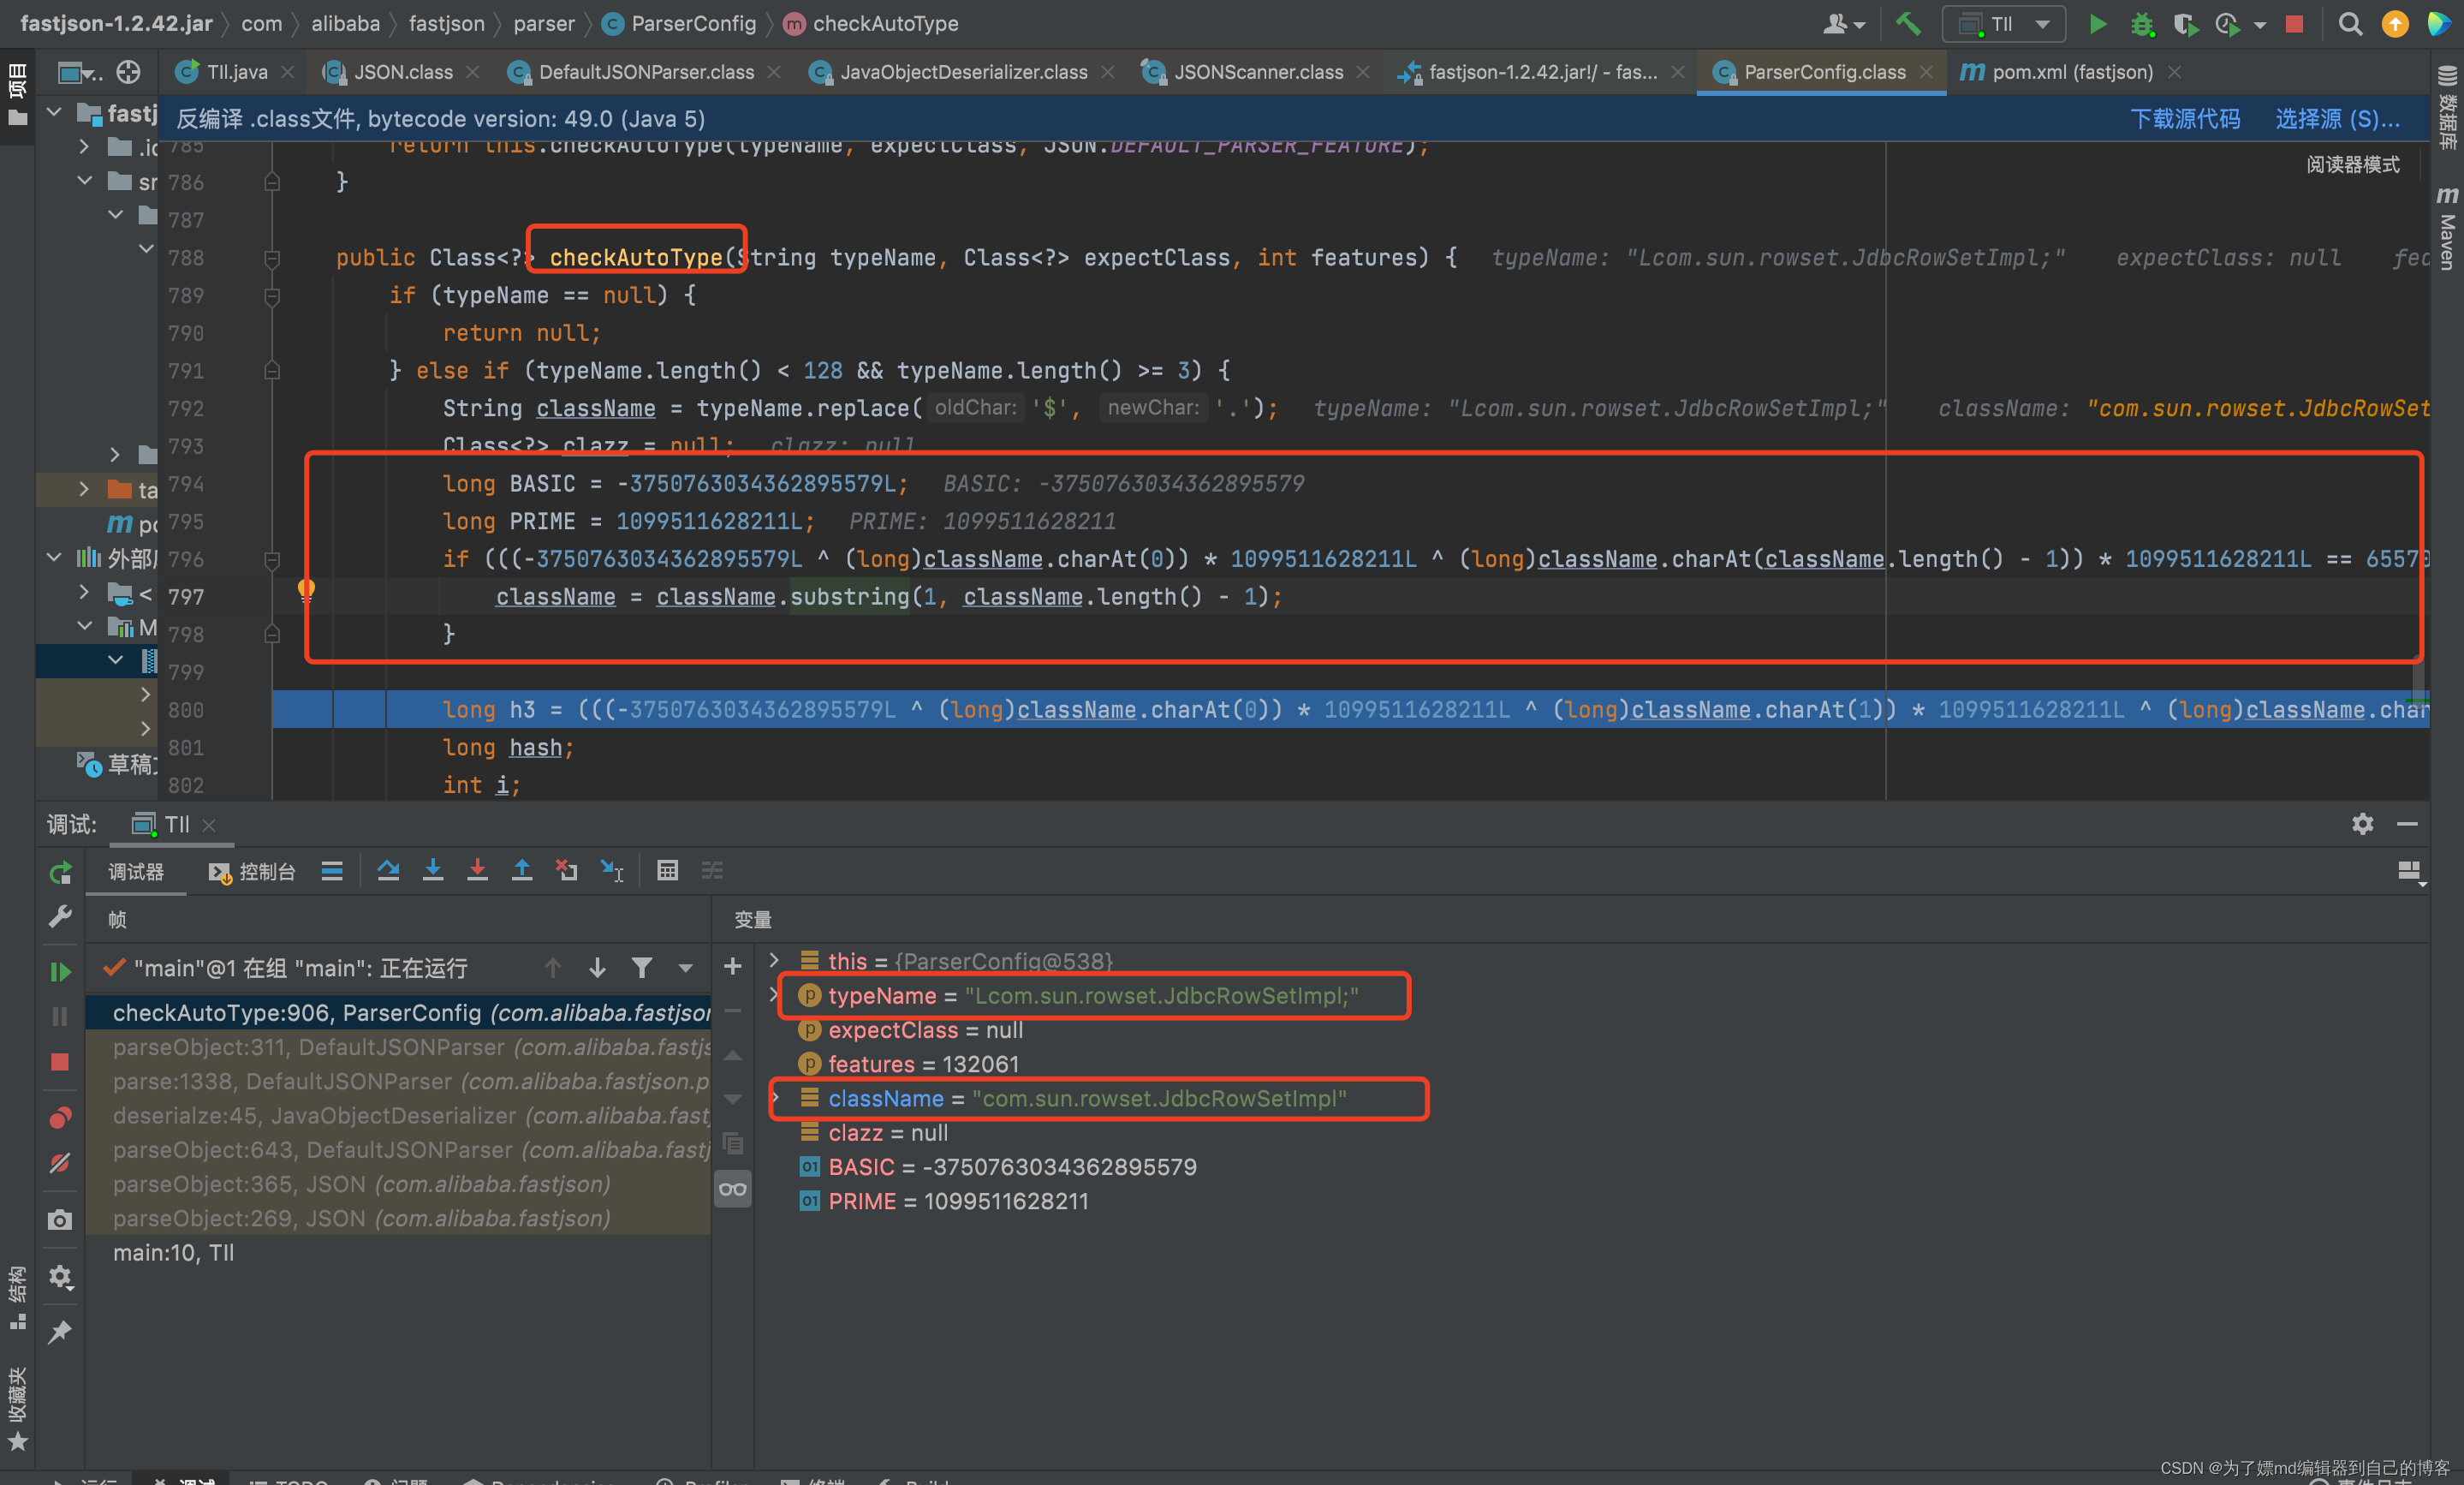The width and height of the screenshot is (2464, 1485).
Task: Select the 调试器 debugger tab
Action: click(x=136, y=872)
